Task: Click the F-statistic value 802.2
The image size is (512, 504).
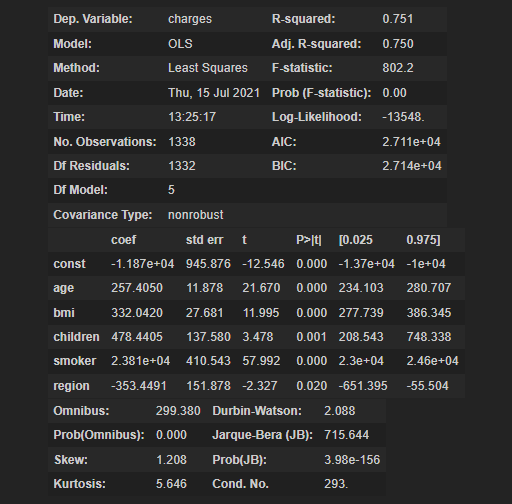Action: pos(398,68)
